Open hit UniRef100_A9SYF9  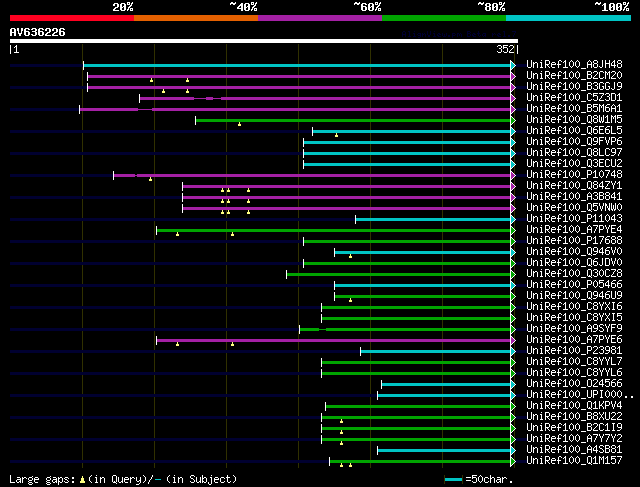click(574, 329)
